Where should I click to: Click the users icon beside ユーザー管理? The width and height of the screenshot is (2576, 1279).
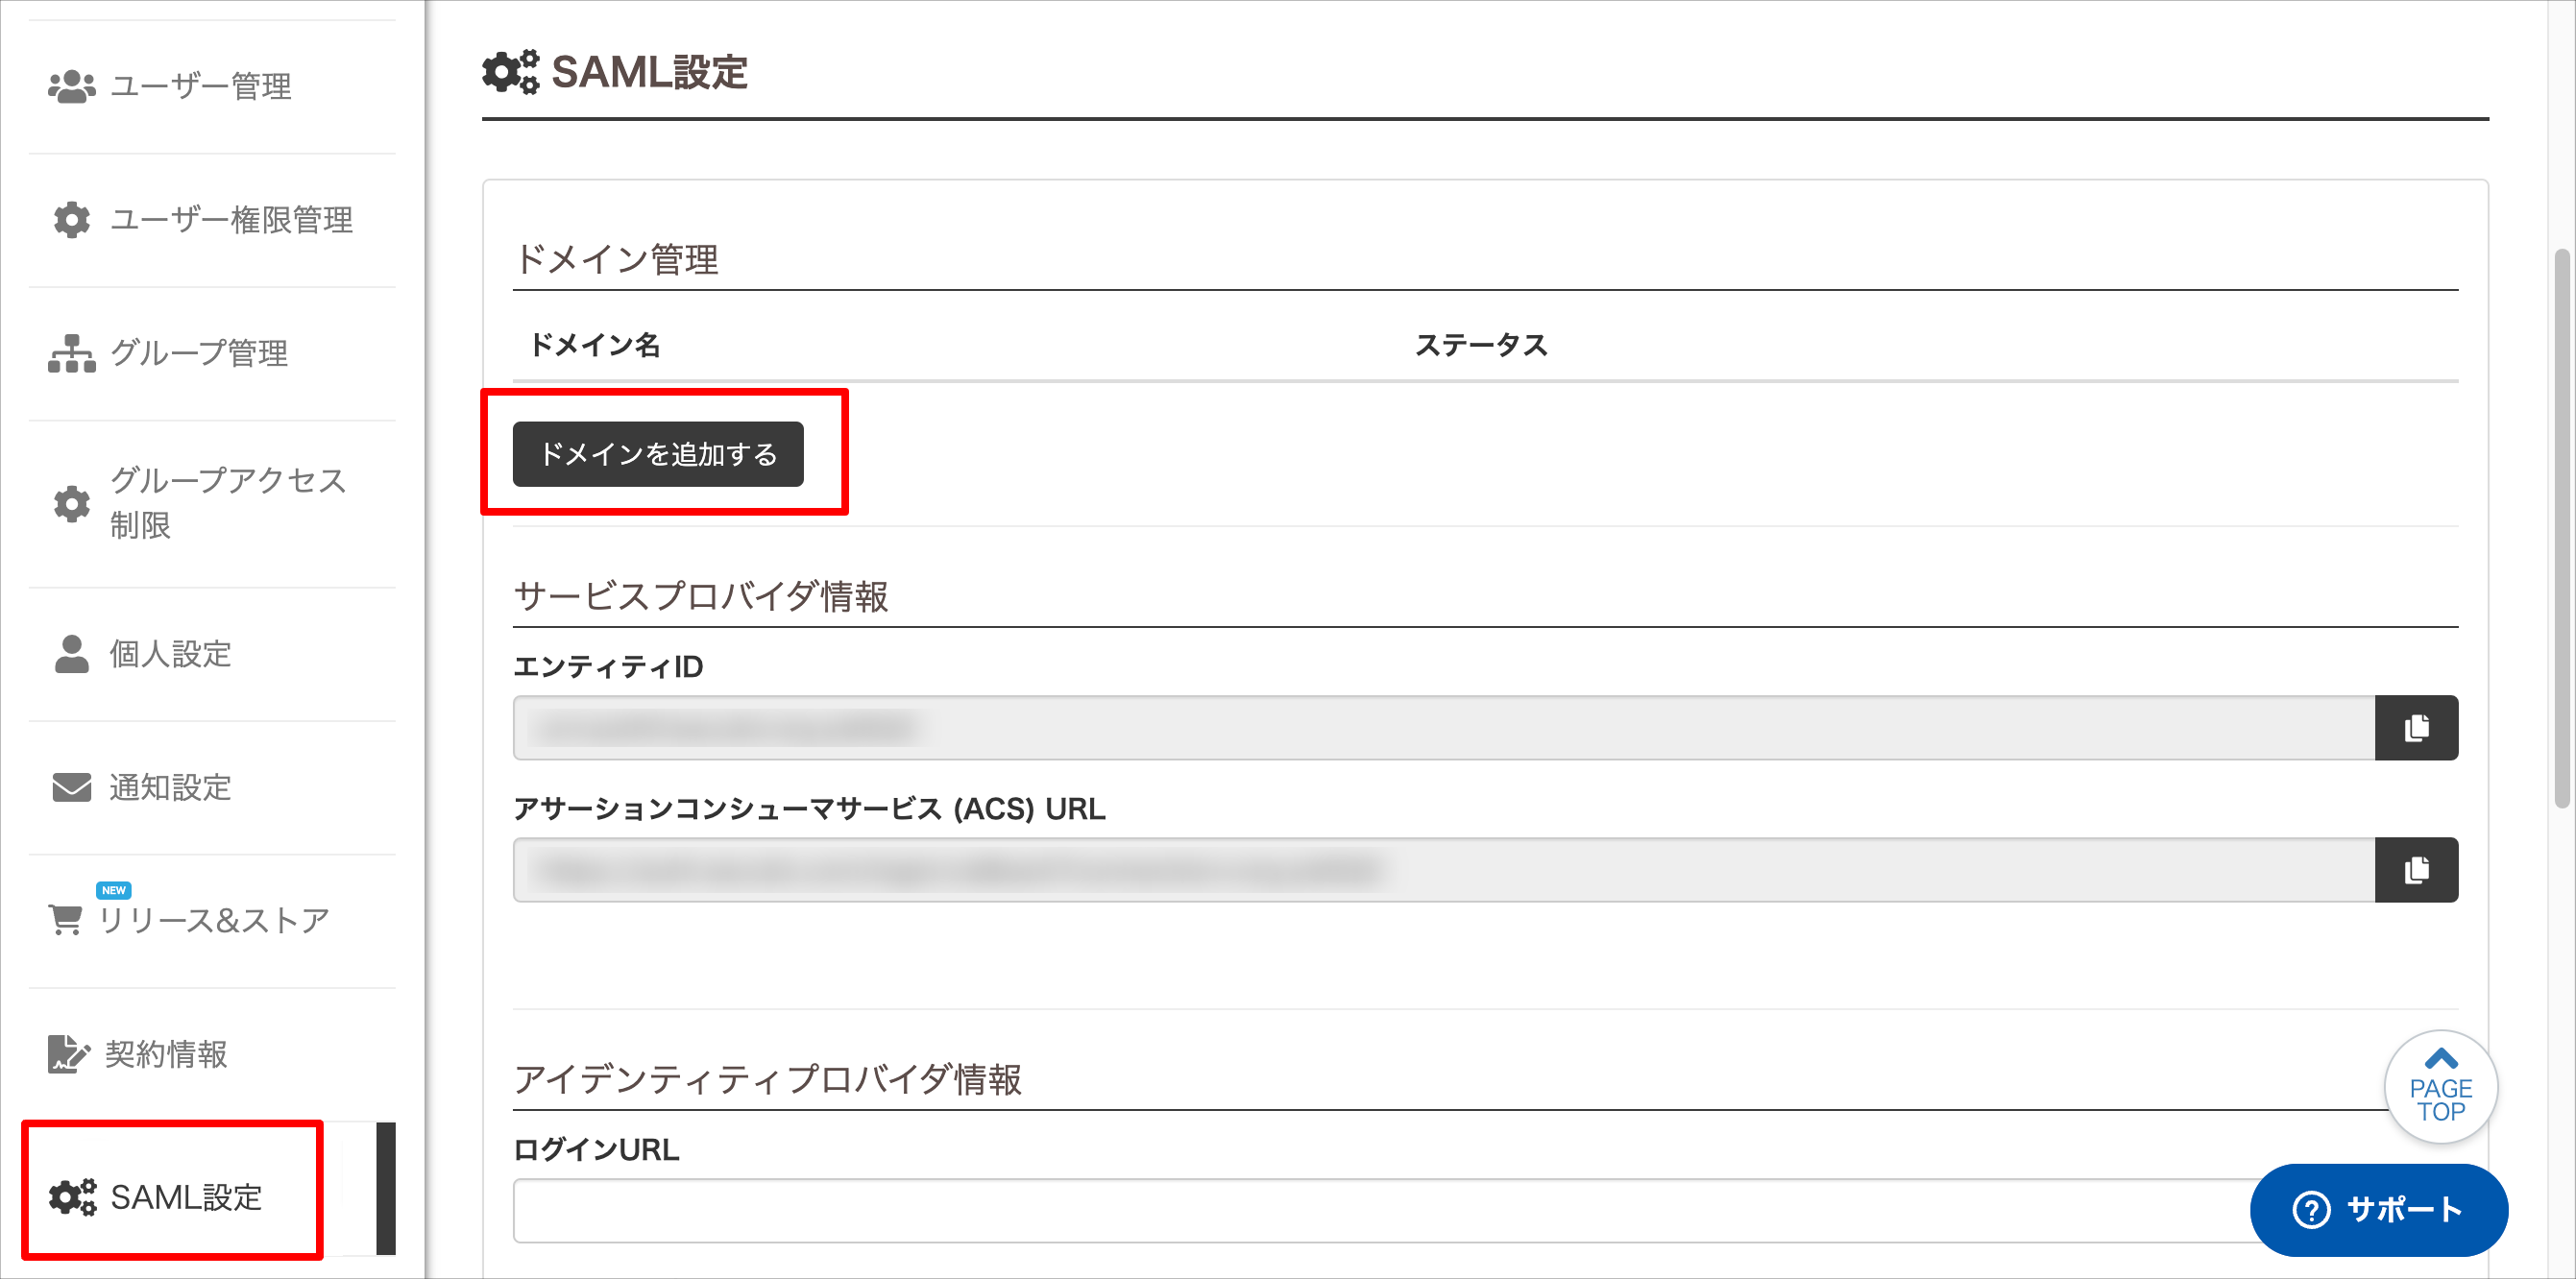pos(72,87)
